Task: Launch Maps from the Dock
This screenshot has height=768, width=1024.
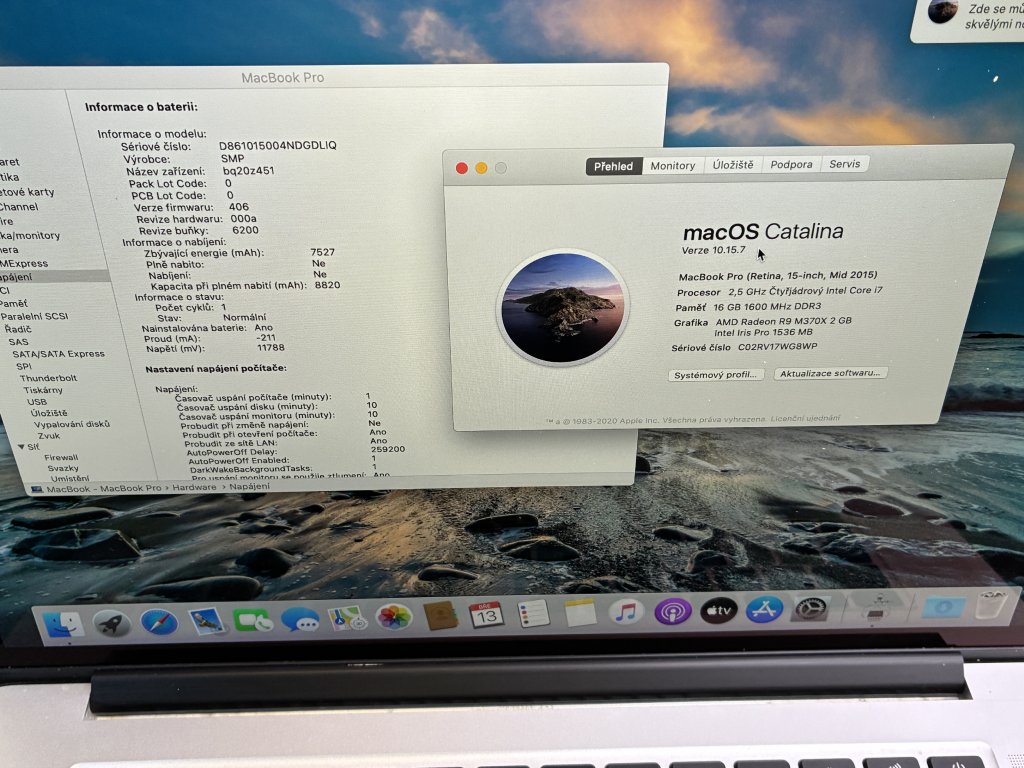Action: click(x=347, y=618)
